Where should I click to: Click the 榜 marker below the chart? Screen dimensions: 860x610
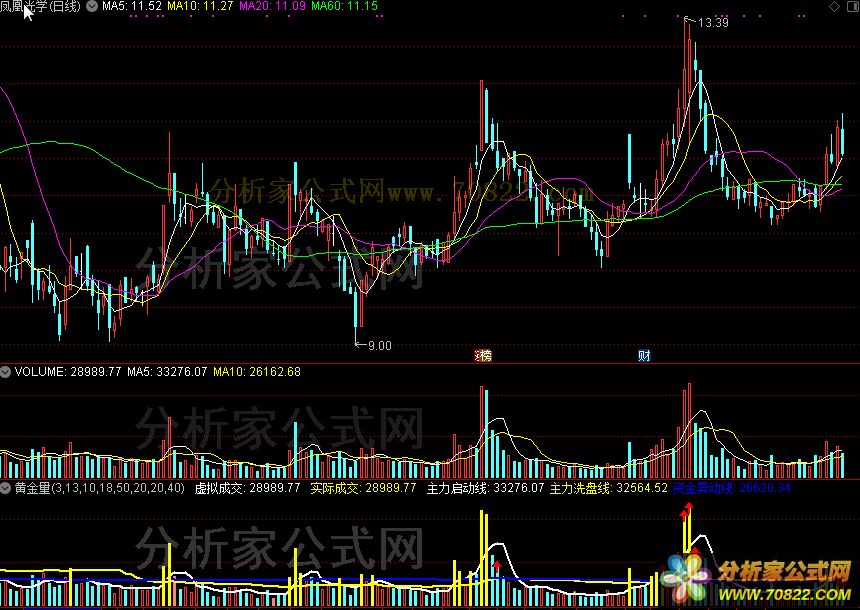click(483, 355)
